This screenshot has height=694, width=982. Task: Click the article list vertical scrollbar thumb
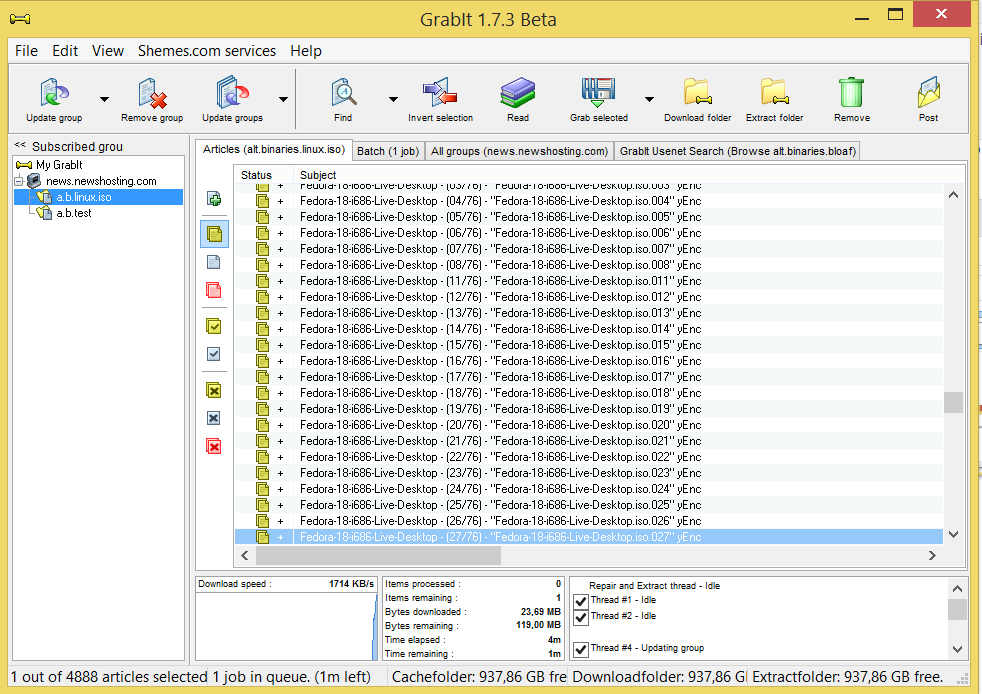(953, 402)
